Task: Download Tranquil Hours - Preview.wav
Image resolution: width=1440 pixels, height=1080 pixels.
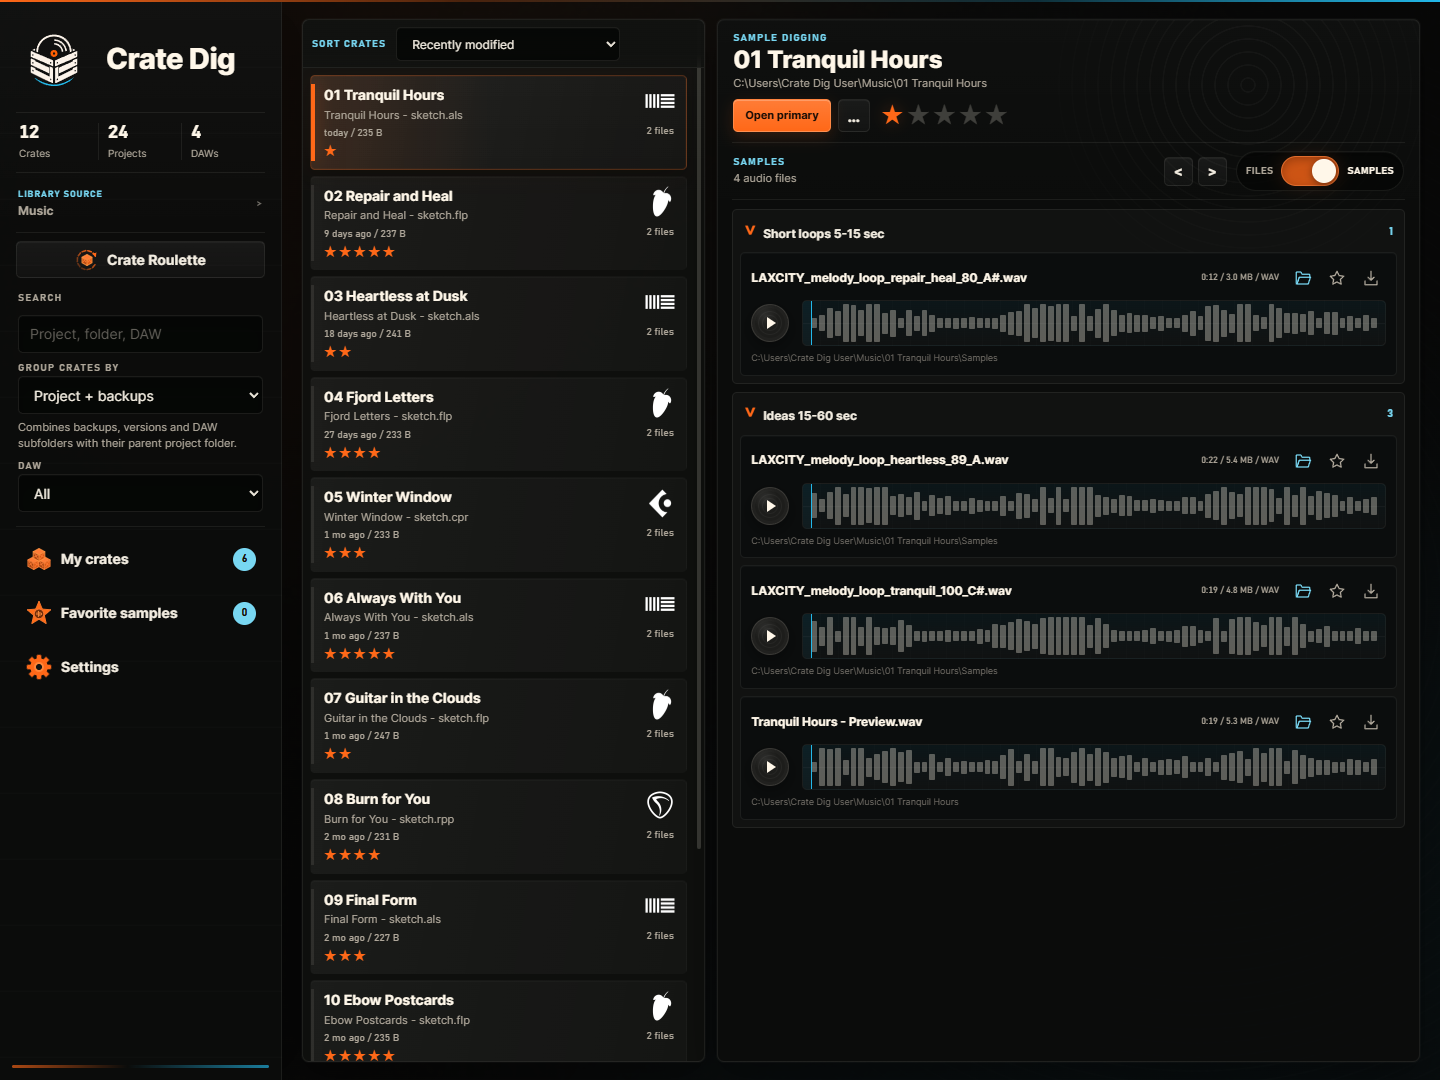Action: coord(1371,722)
